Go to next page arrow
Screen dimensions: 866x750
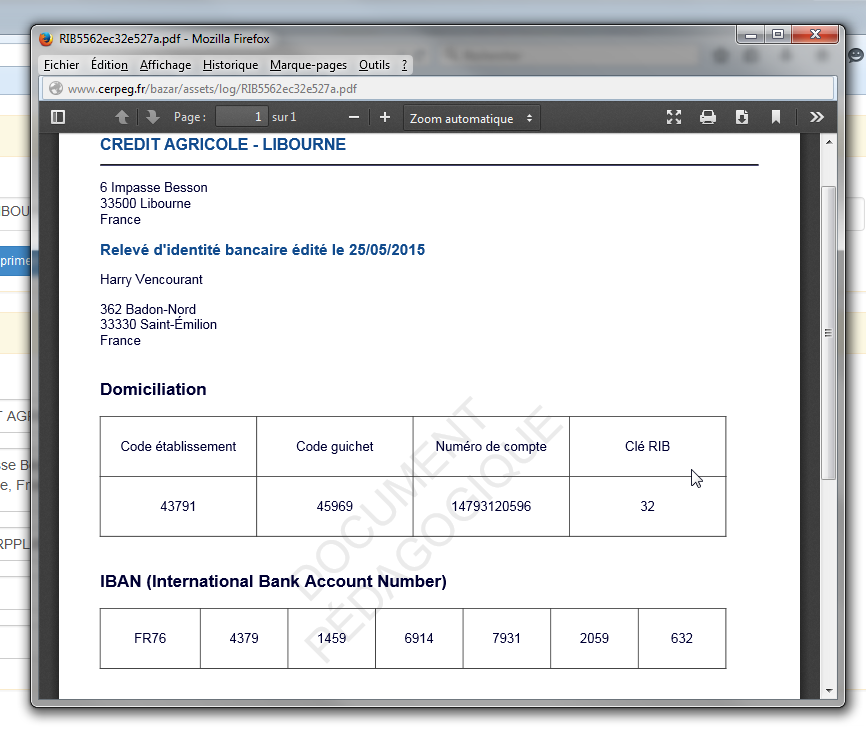pyautogui.click(x=152, y=117)
